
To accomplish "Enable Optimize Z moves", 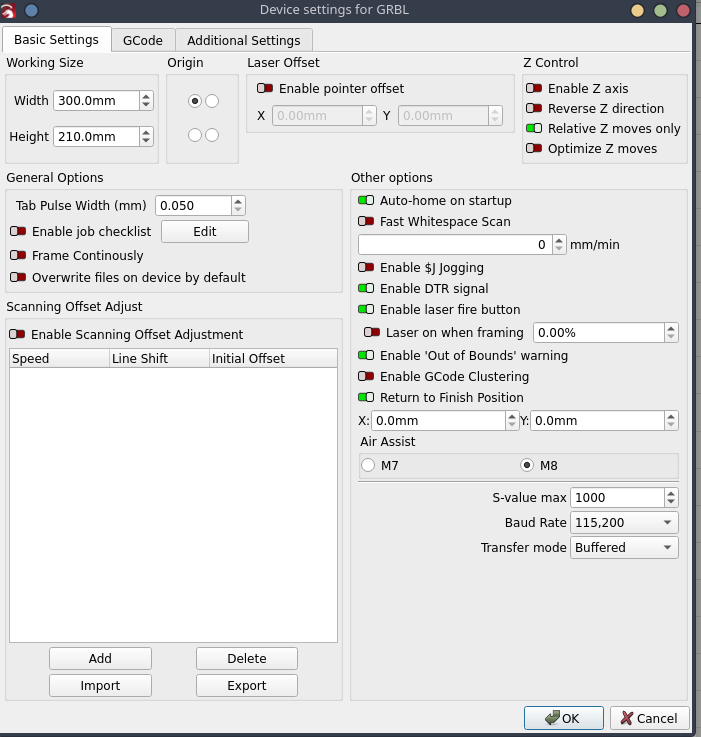I will coord(534,149).
